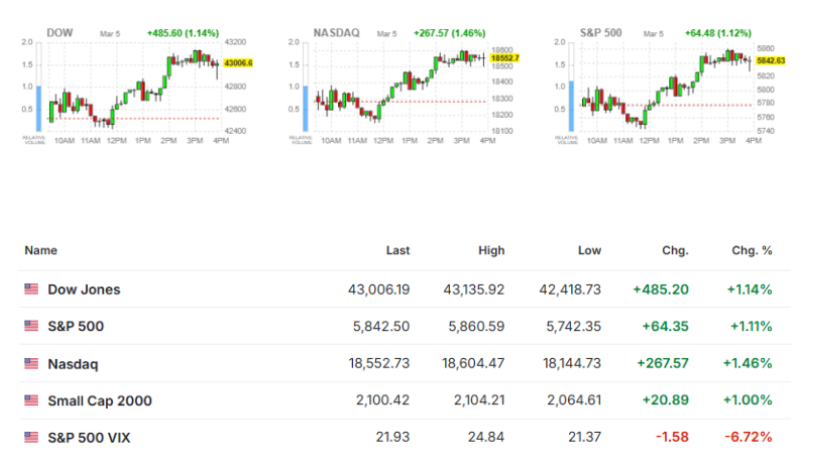Select Small Cap 2000 change +20.89

[665, 400]
